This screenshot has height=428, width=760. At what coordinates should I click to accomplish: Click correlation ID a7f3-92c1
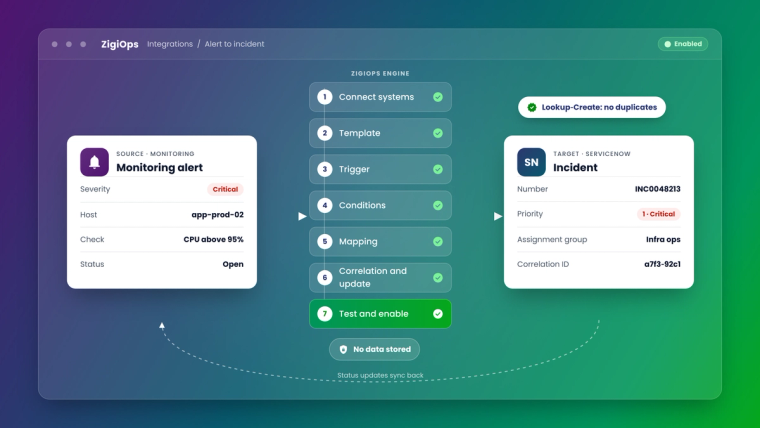[662, 264]
